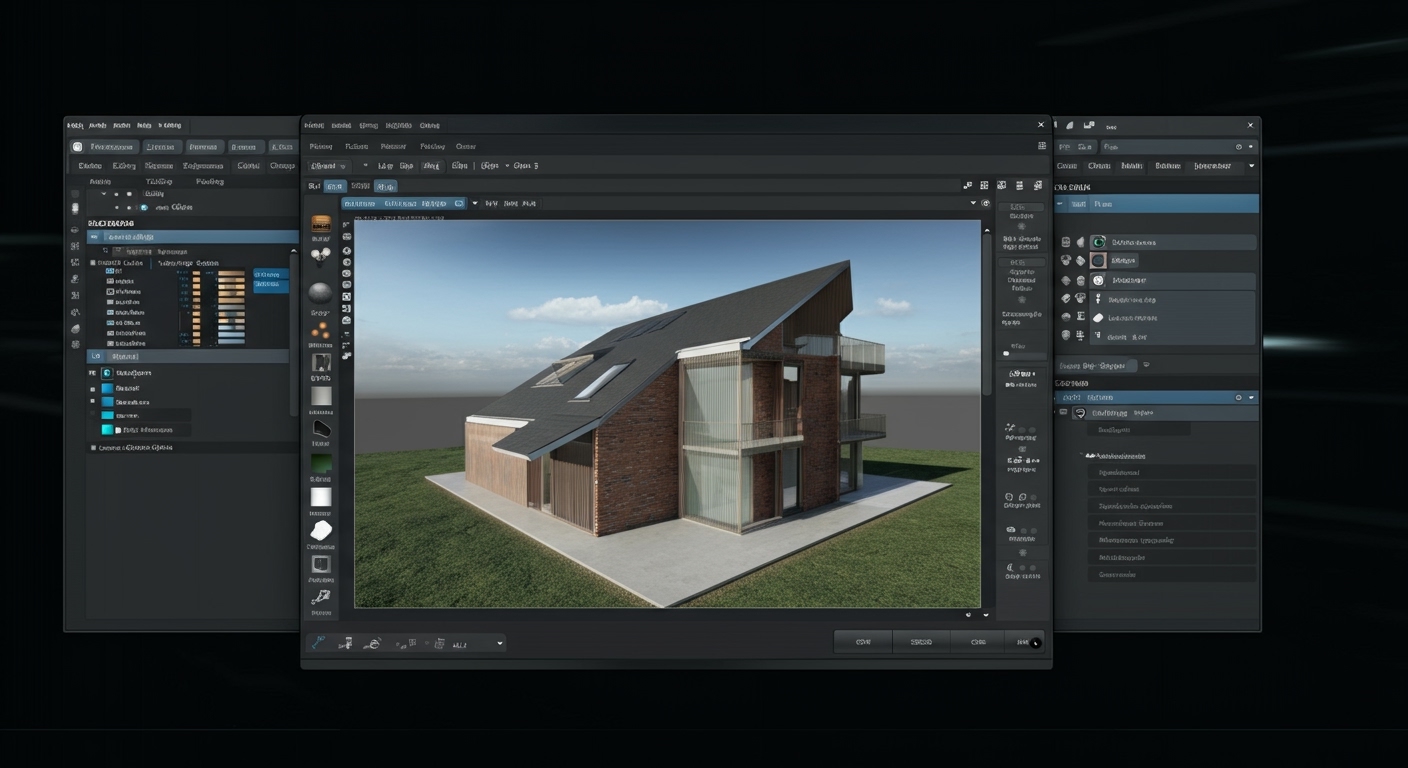The height and width of the screenshot is (768, 1408).
Task: Click the globe icon beside the first scene entry
Action: 1099,241
